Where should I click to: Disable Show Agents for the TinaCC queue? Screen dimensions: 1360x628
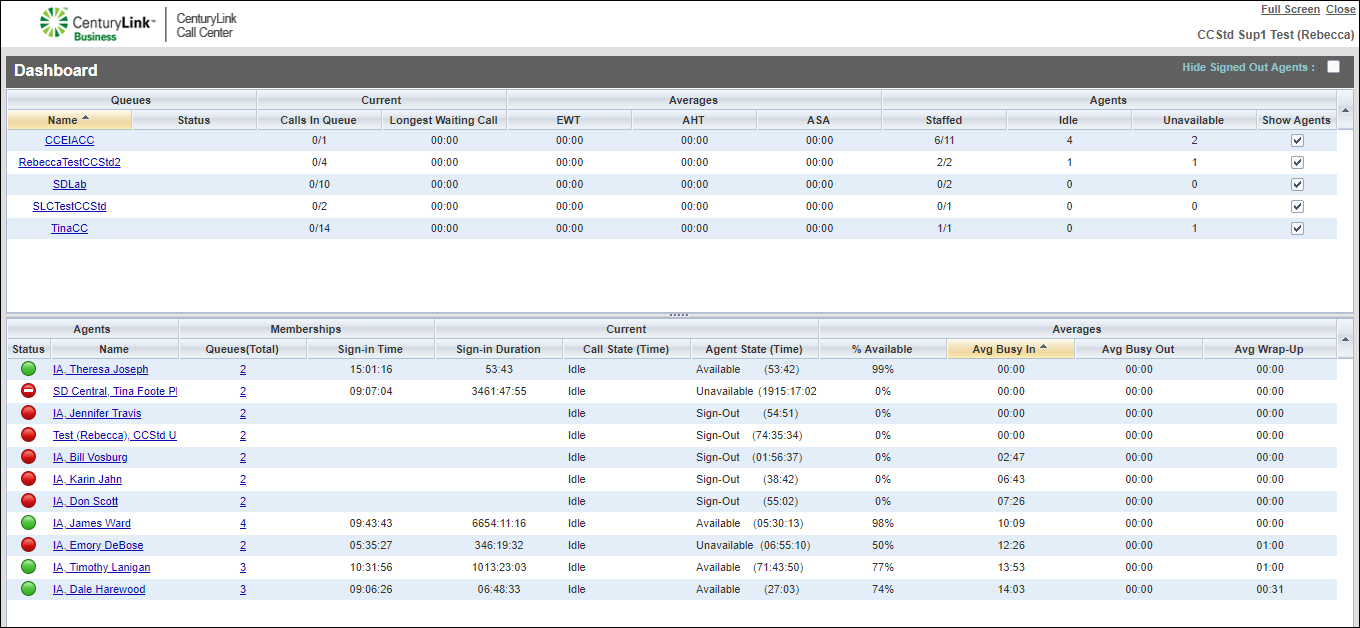coord(1297,228)
